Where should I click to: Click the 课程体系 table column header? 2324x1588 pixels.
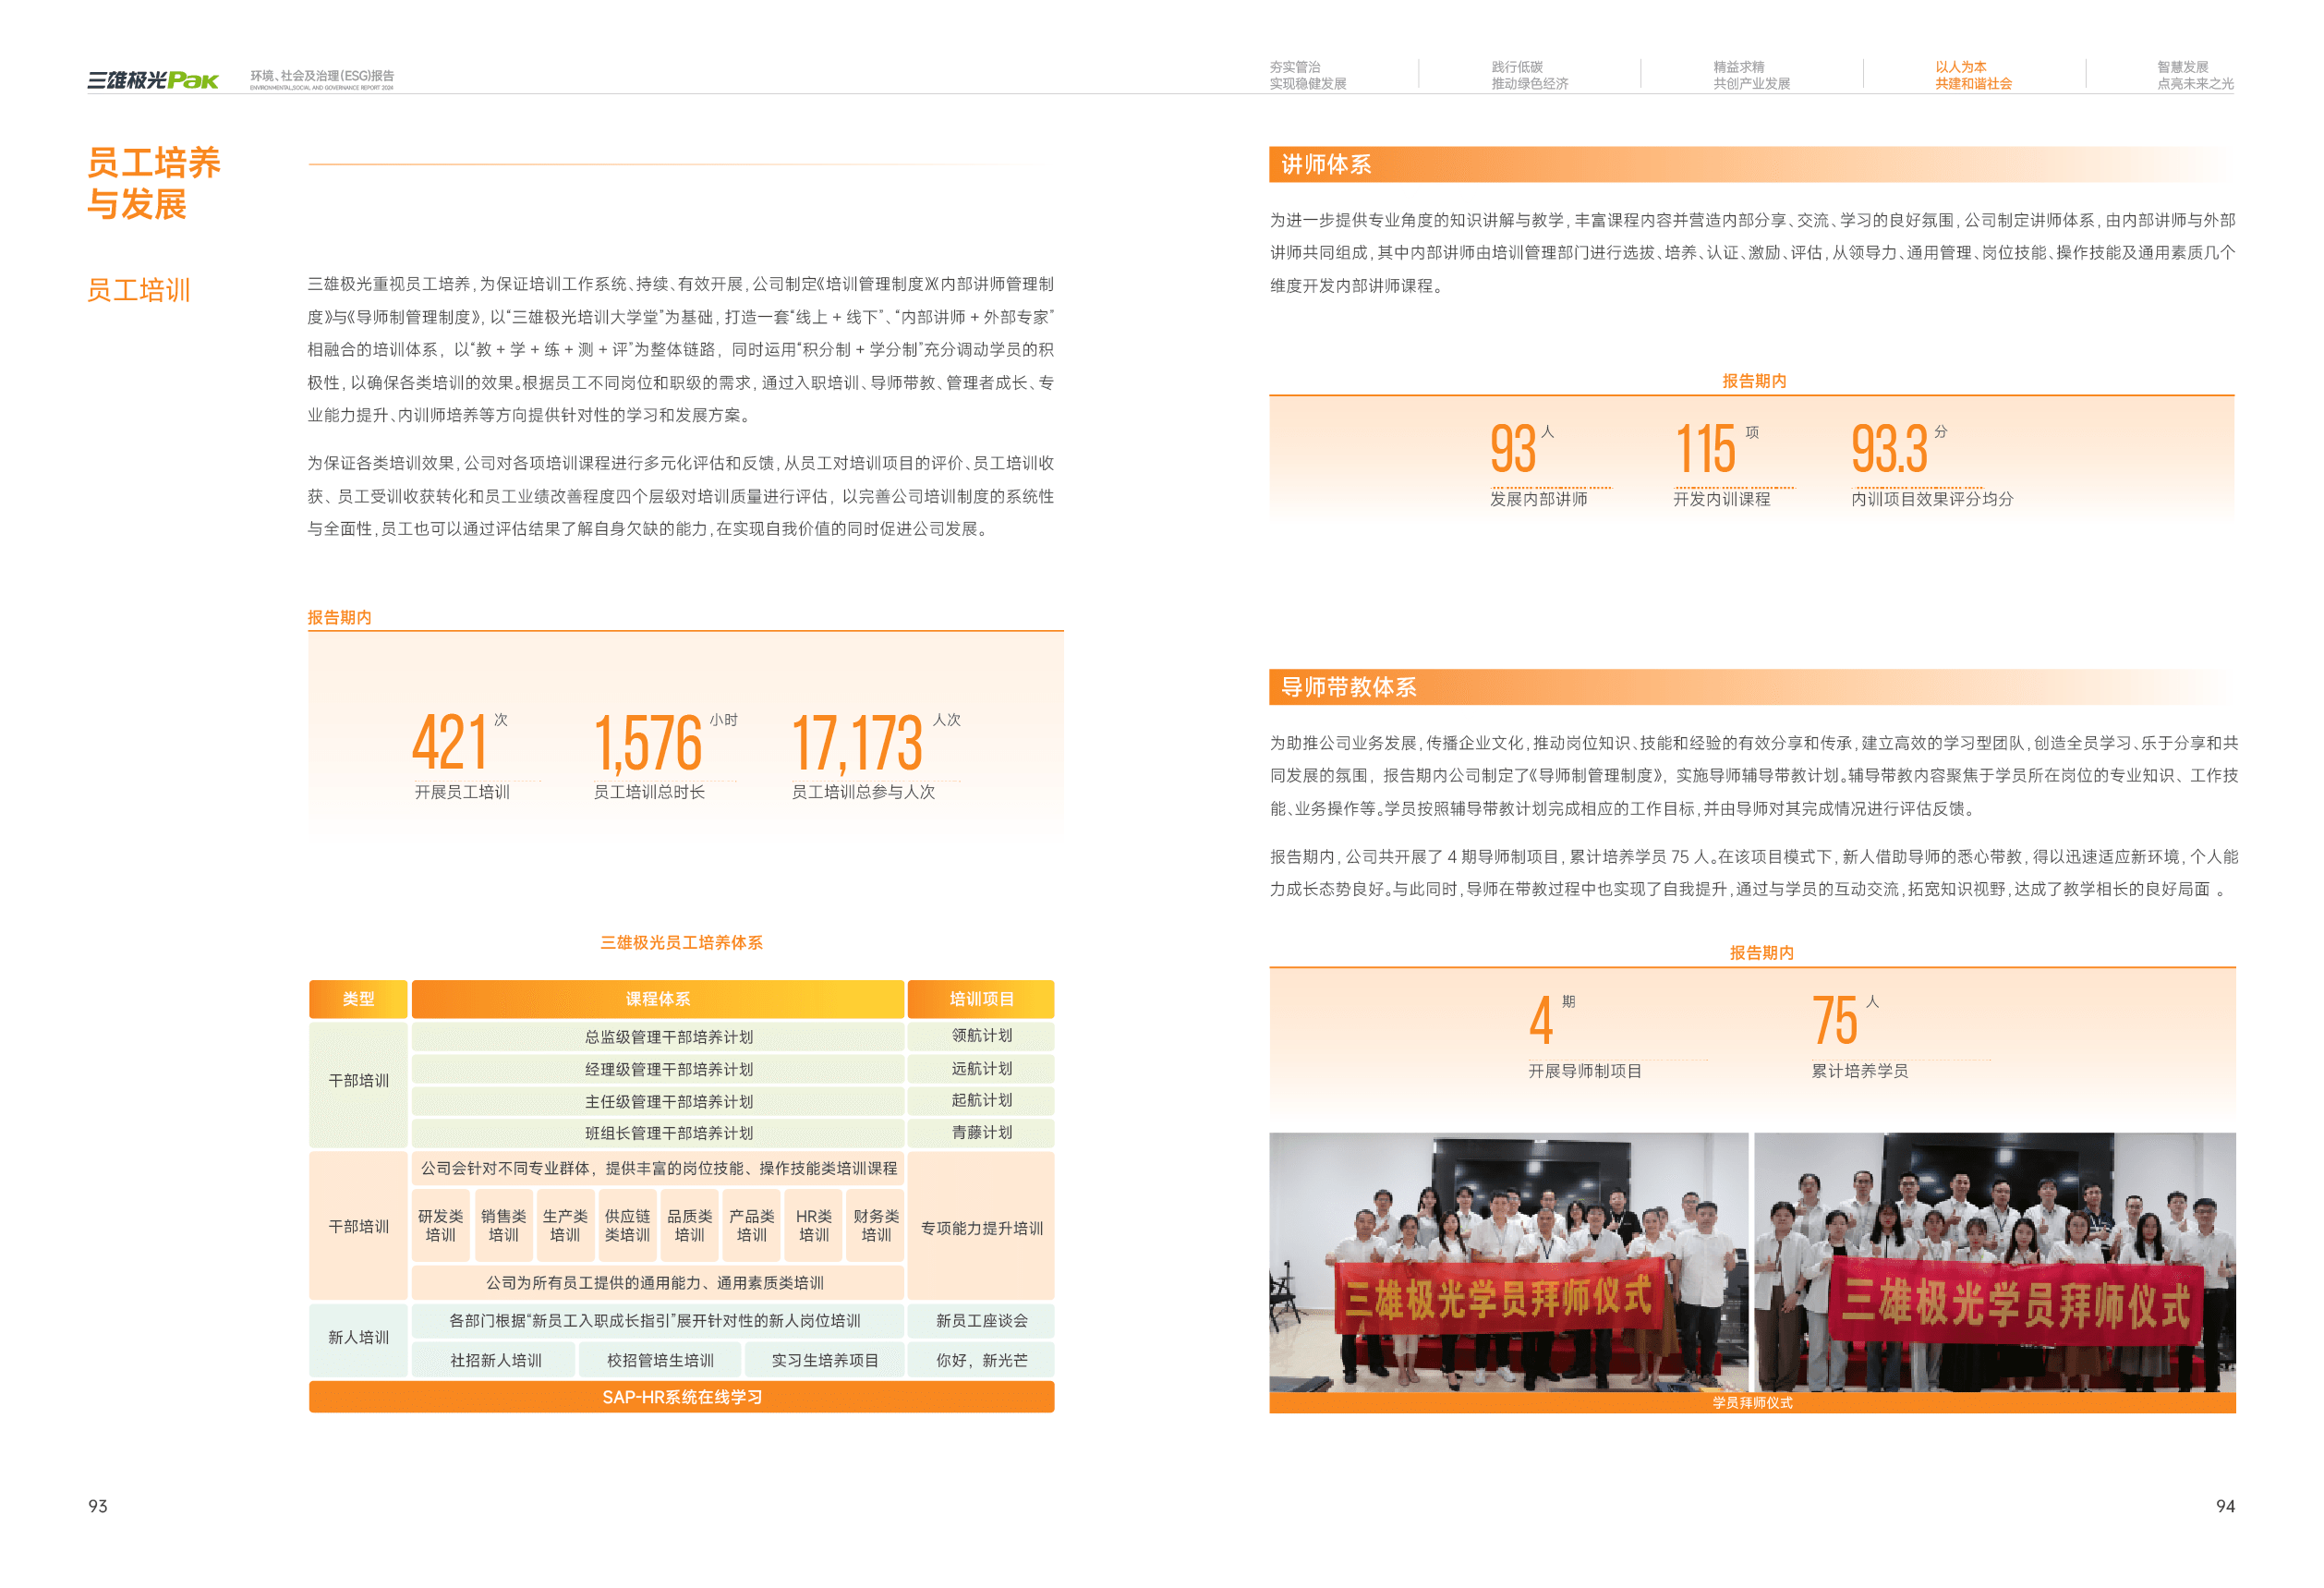[657, 999]
